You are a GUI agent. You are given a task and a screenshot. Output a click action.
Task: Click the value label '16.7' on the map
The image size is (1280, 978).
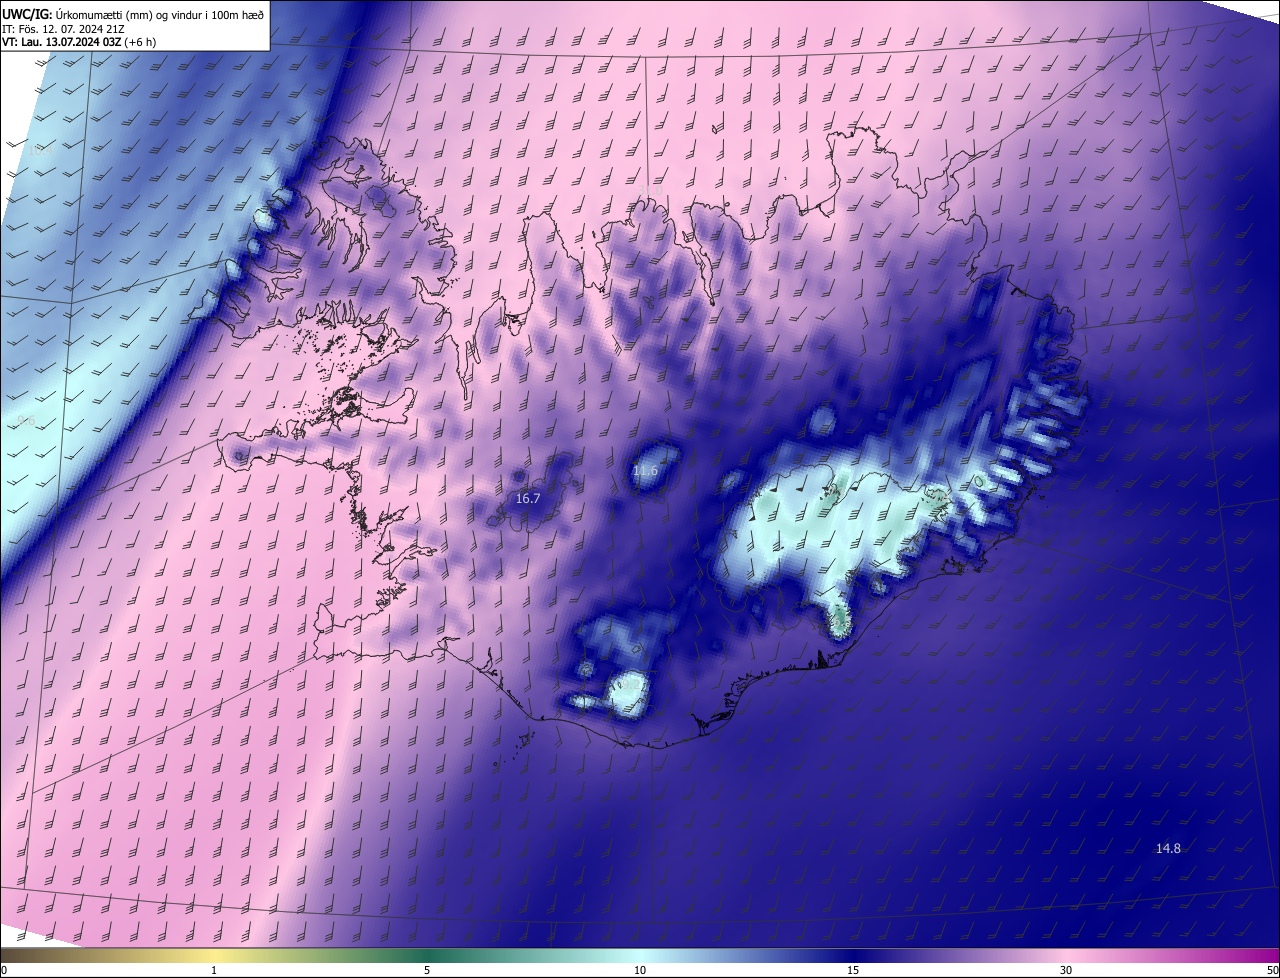pyautogui.click(x=528, y=498)
